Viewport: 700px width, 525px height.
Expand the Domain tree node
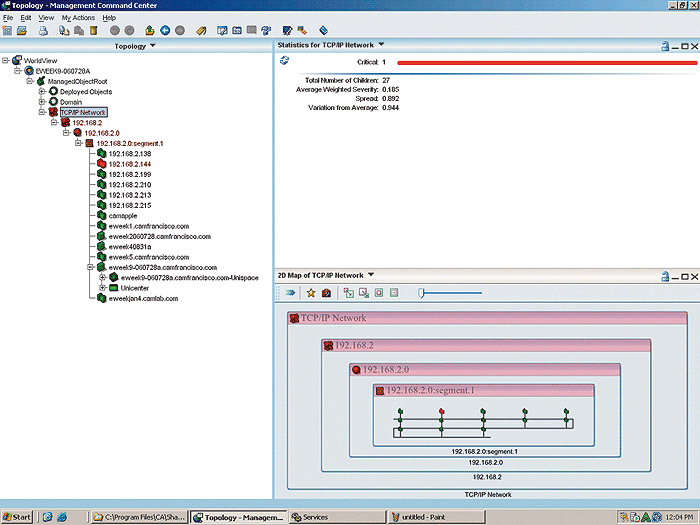point(42,102)
